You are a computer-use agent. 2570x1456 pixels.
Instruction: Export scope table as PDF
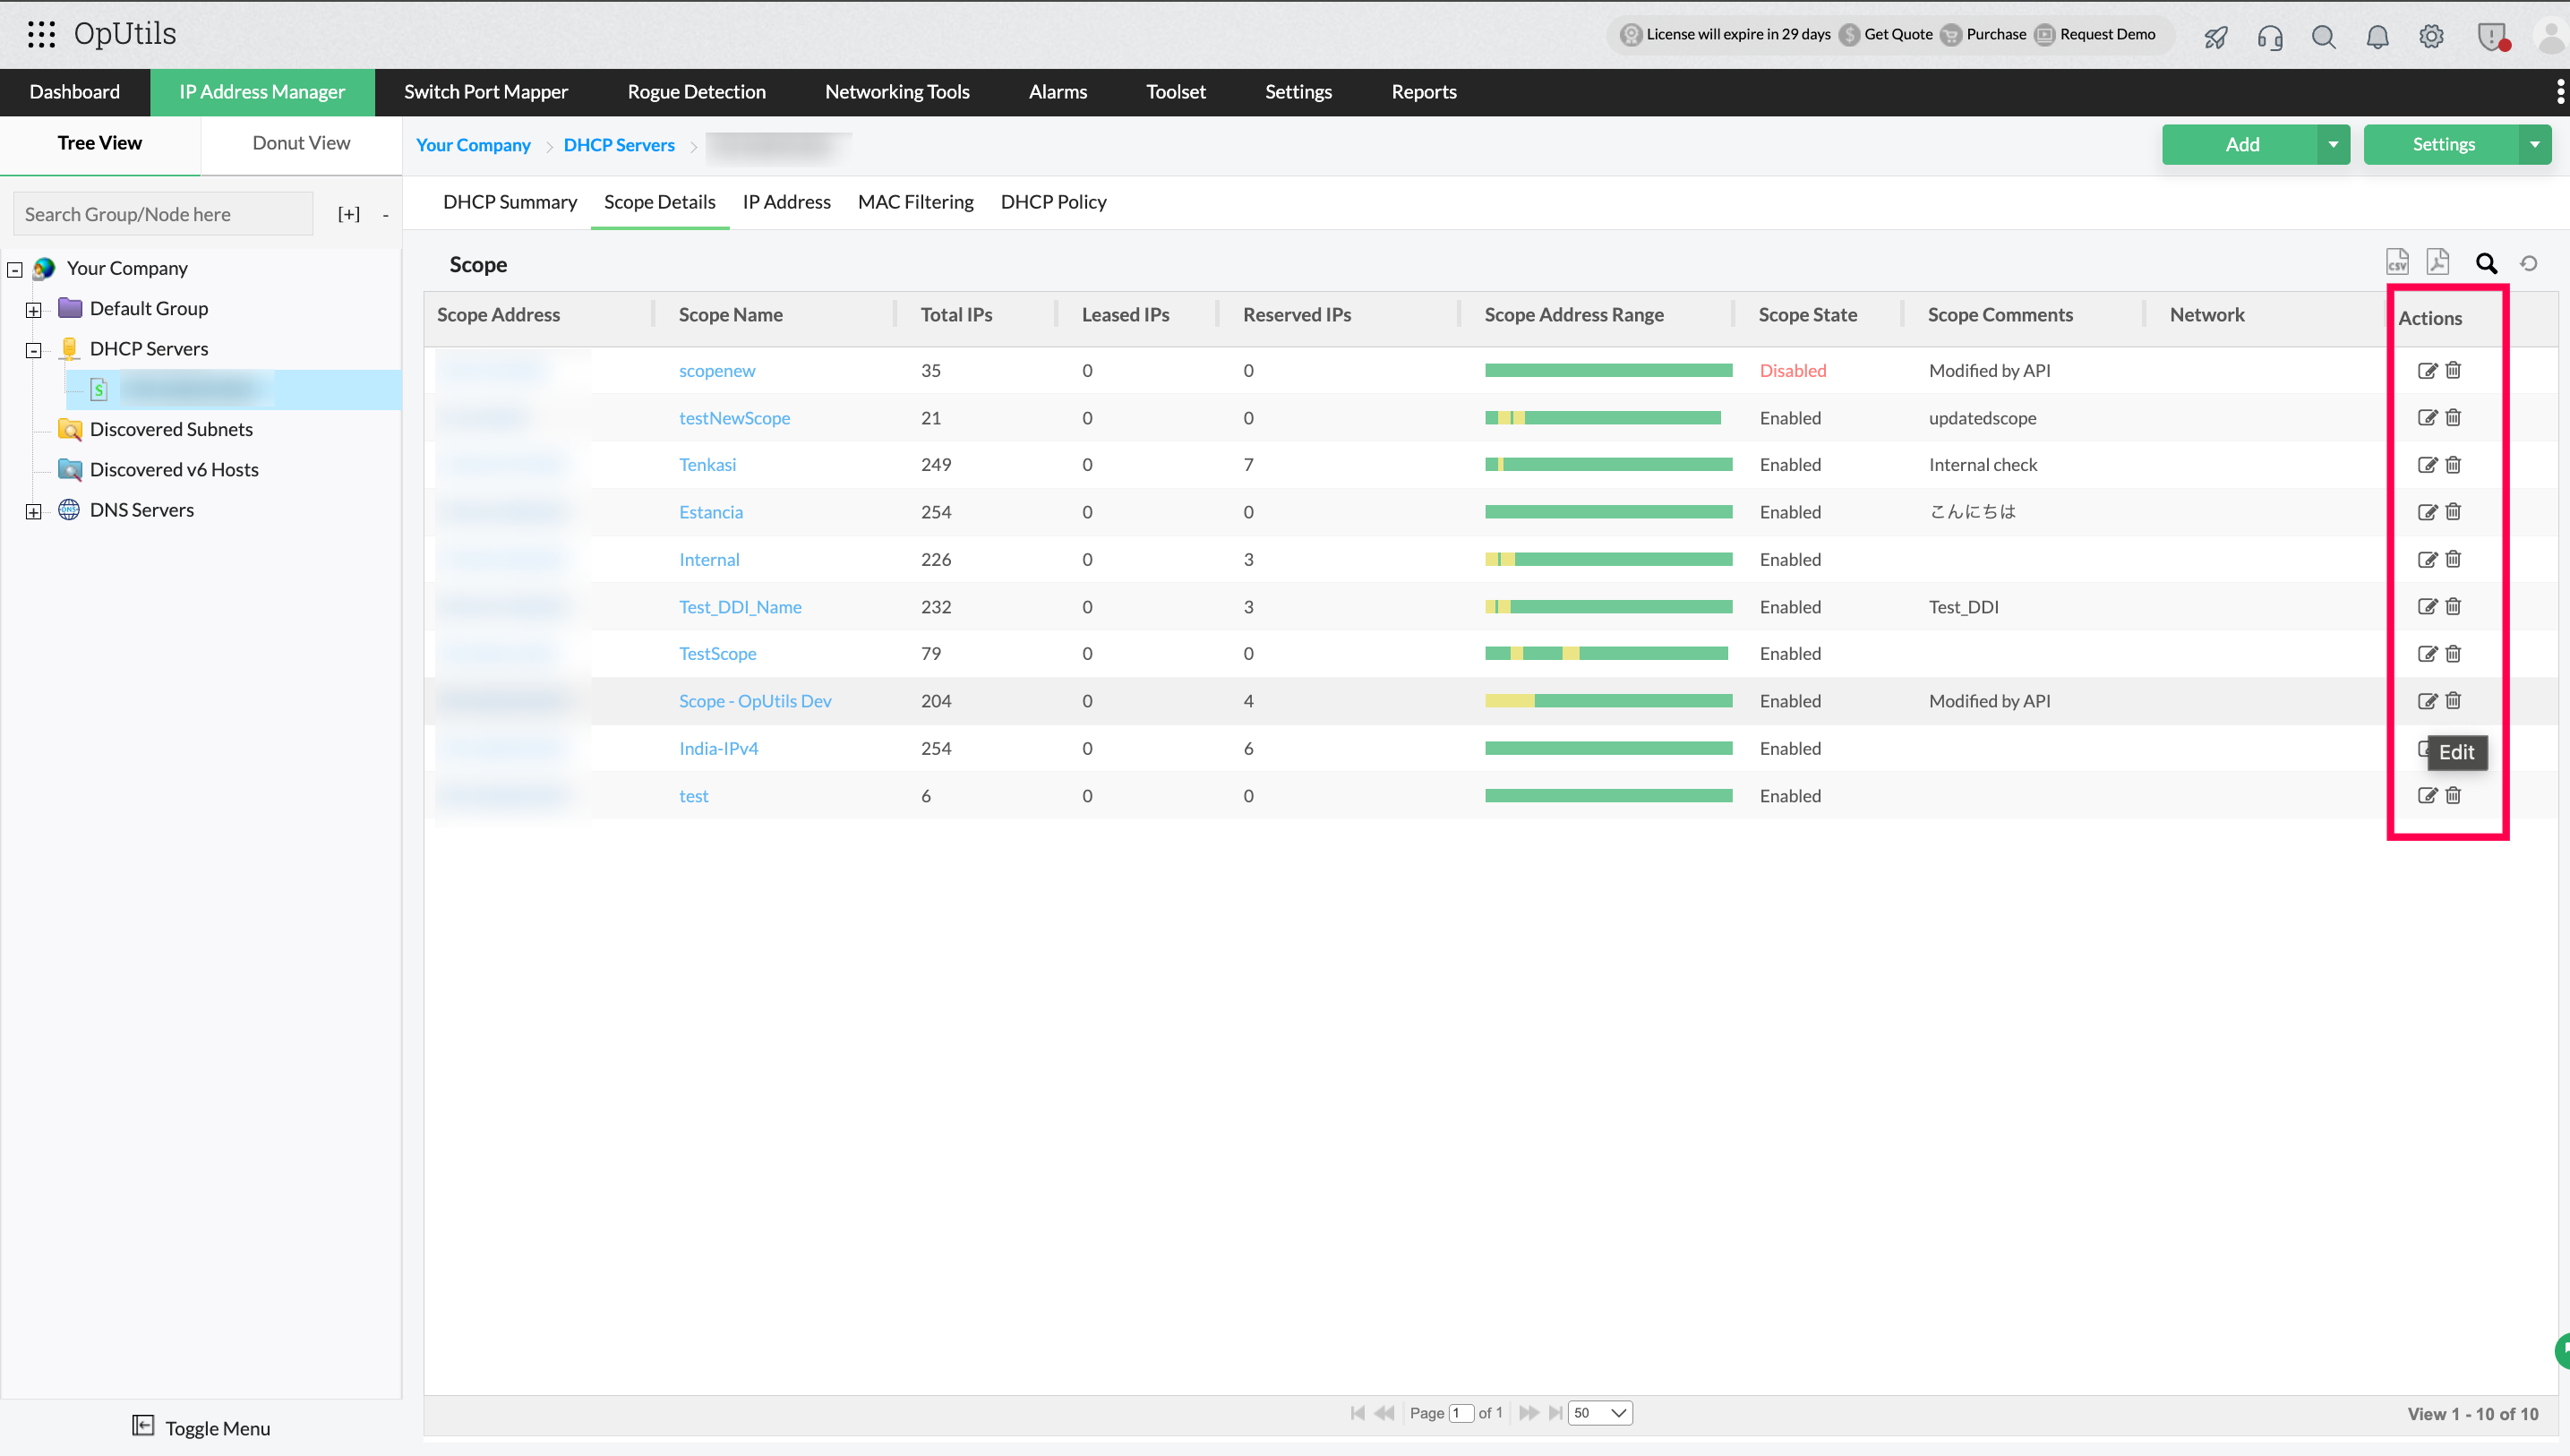point(2437,263)
